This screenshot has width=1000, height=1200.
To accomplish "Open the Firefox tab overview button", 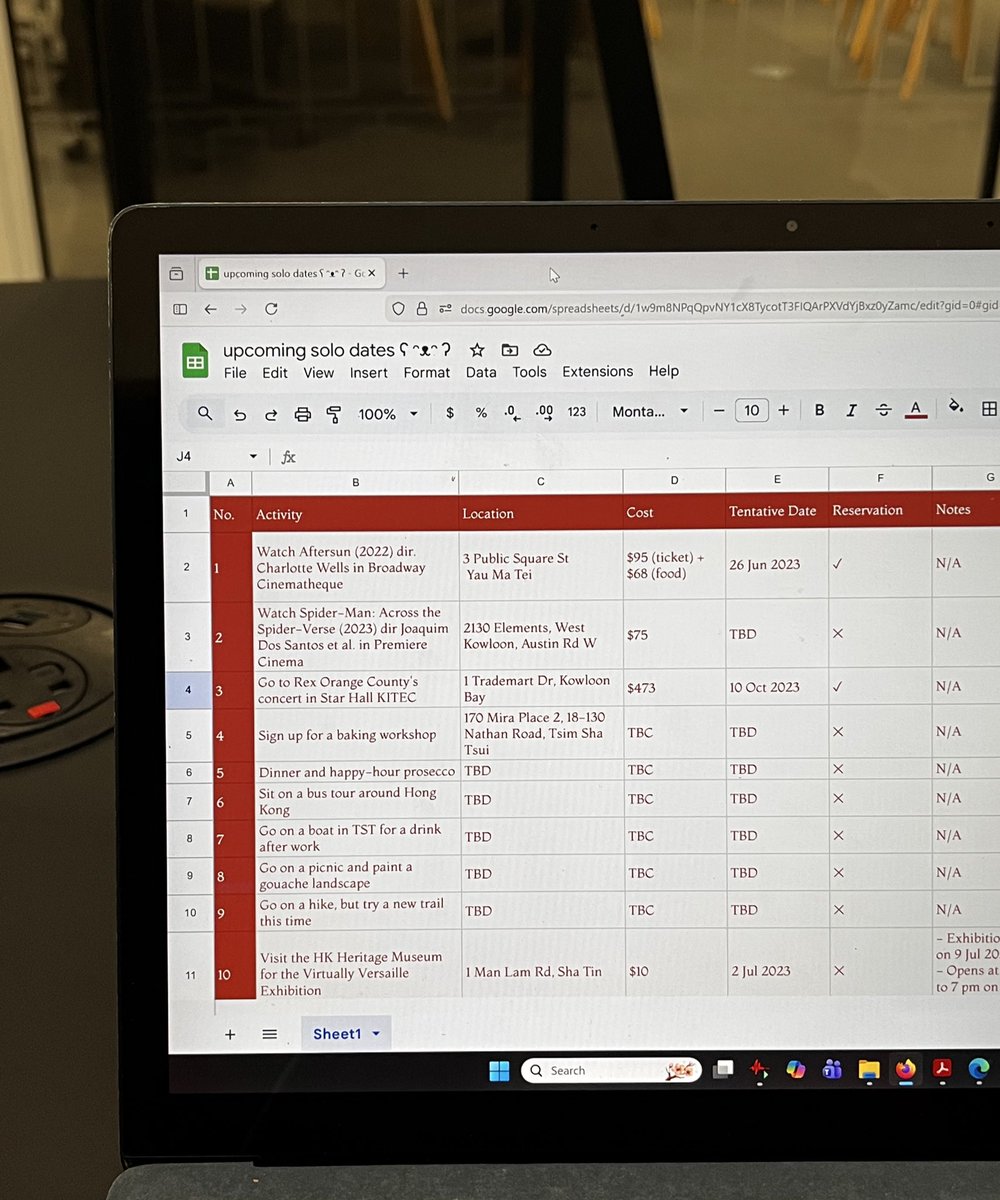I will (176, 273).
